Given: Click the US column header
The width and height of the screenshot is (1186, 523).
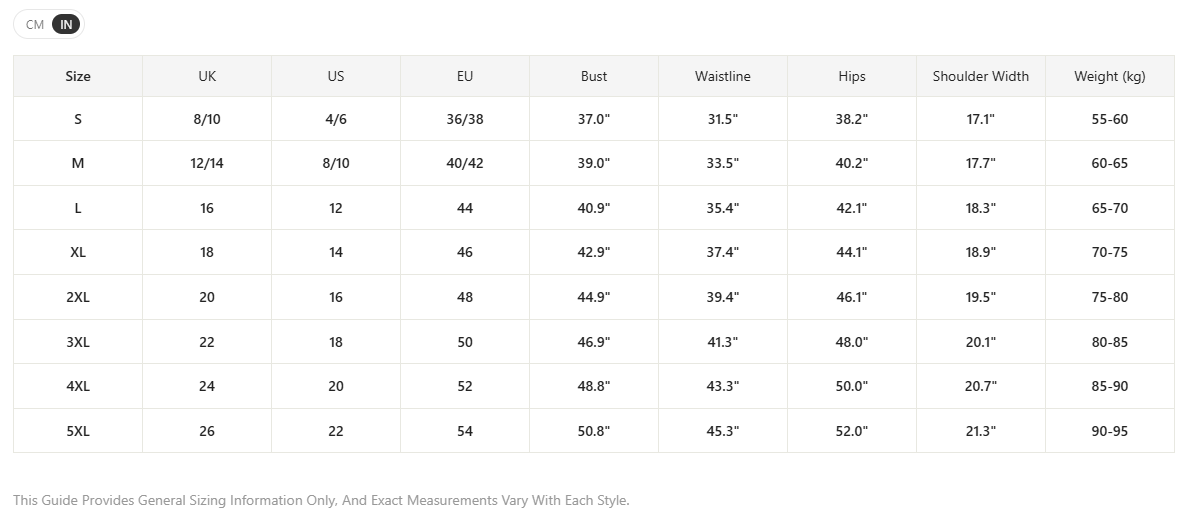Looking at the screenshot, I should point(336,76).
